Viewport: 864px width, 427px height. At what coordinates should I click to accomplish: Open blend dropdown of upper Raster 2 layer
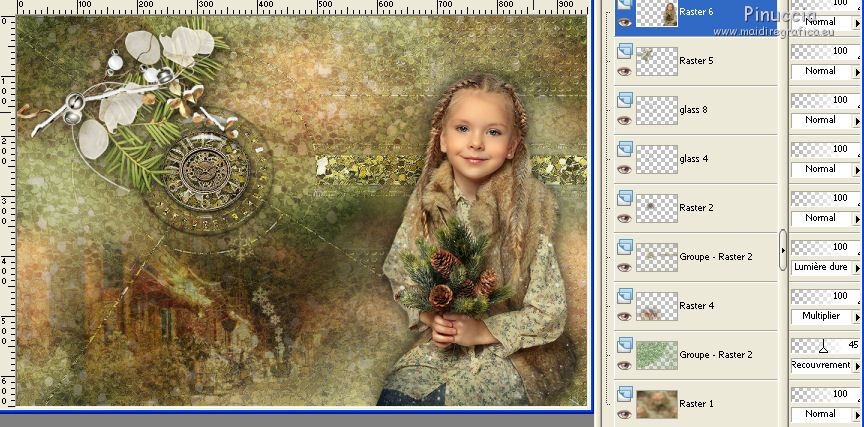826,218
